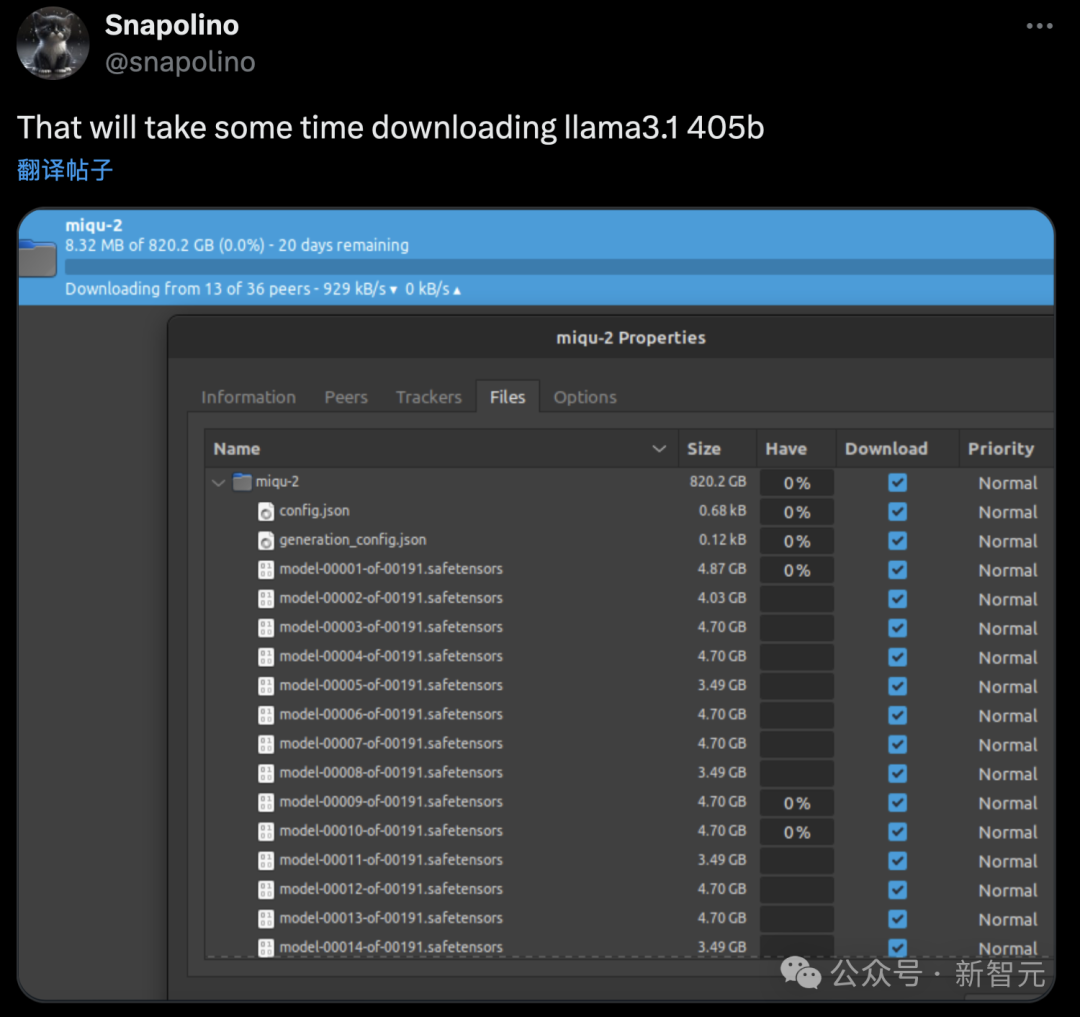The image size is (1080, 1017).
Task: Open the Snapolino display name link
Action: (172, 25)
